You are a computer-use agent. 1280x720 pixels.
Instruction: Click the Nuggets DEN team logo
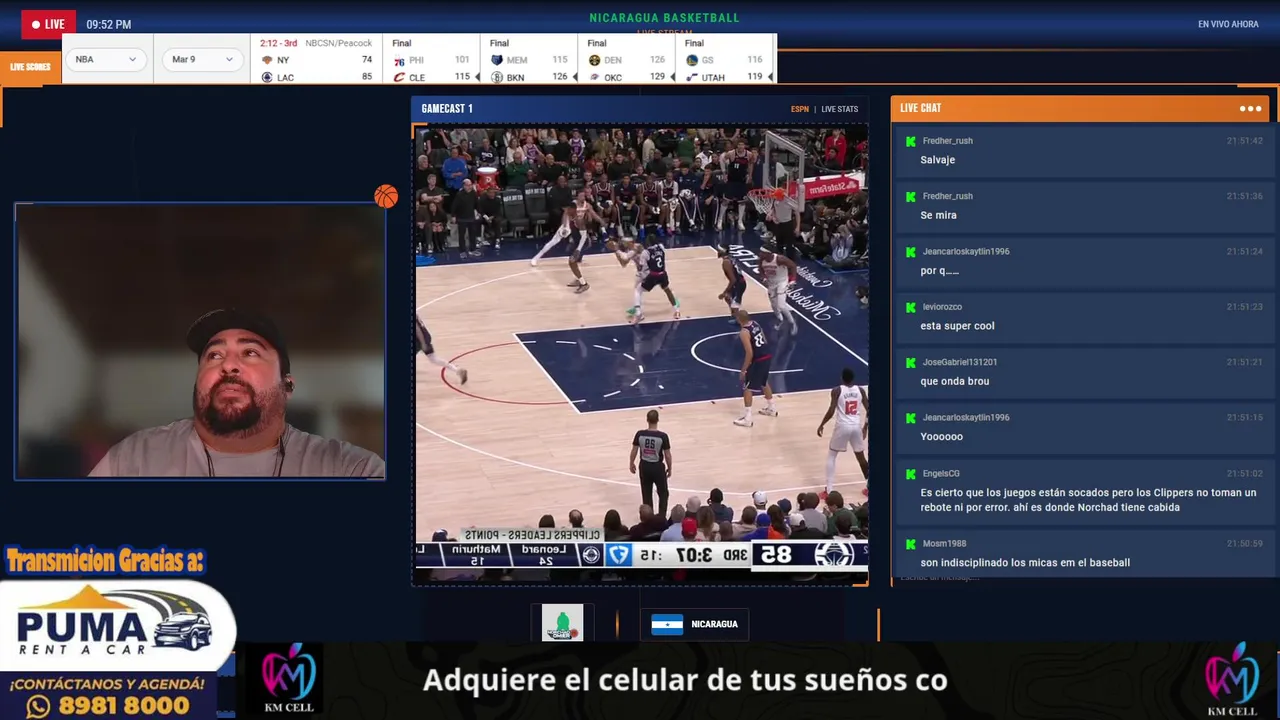point(594,60)
